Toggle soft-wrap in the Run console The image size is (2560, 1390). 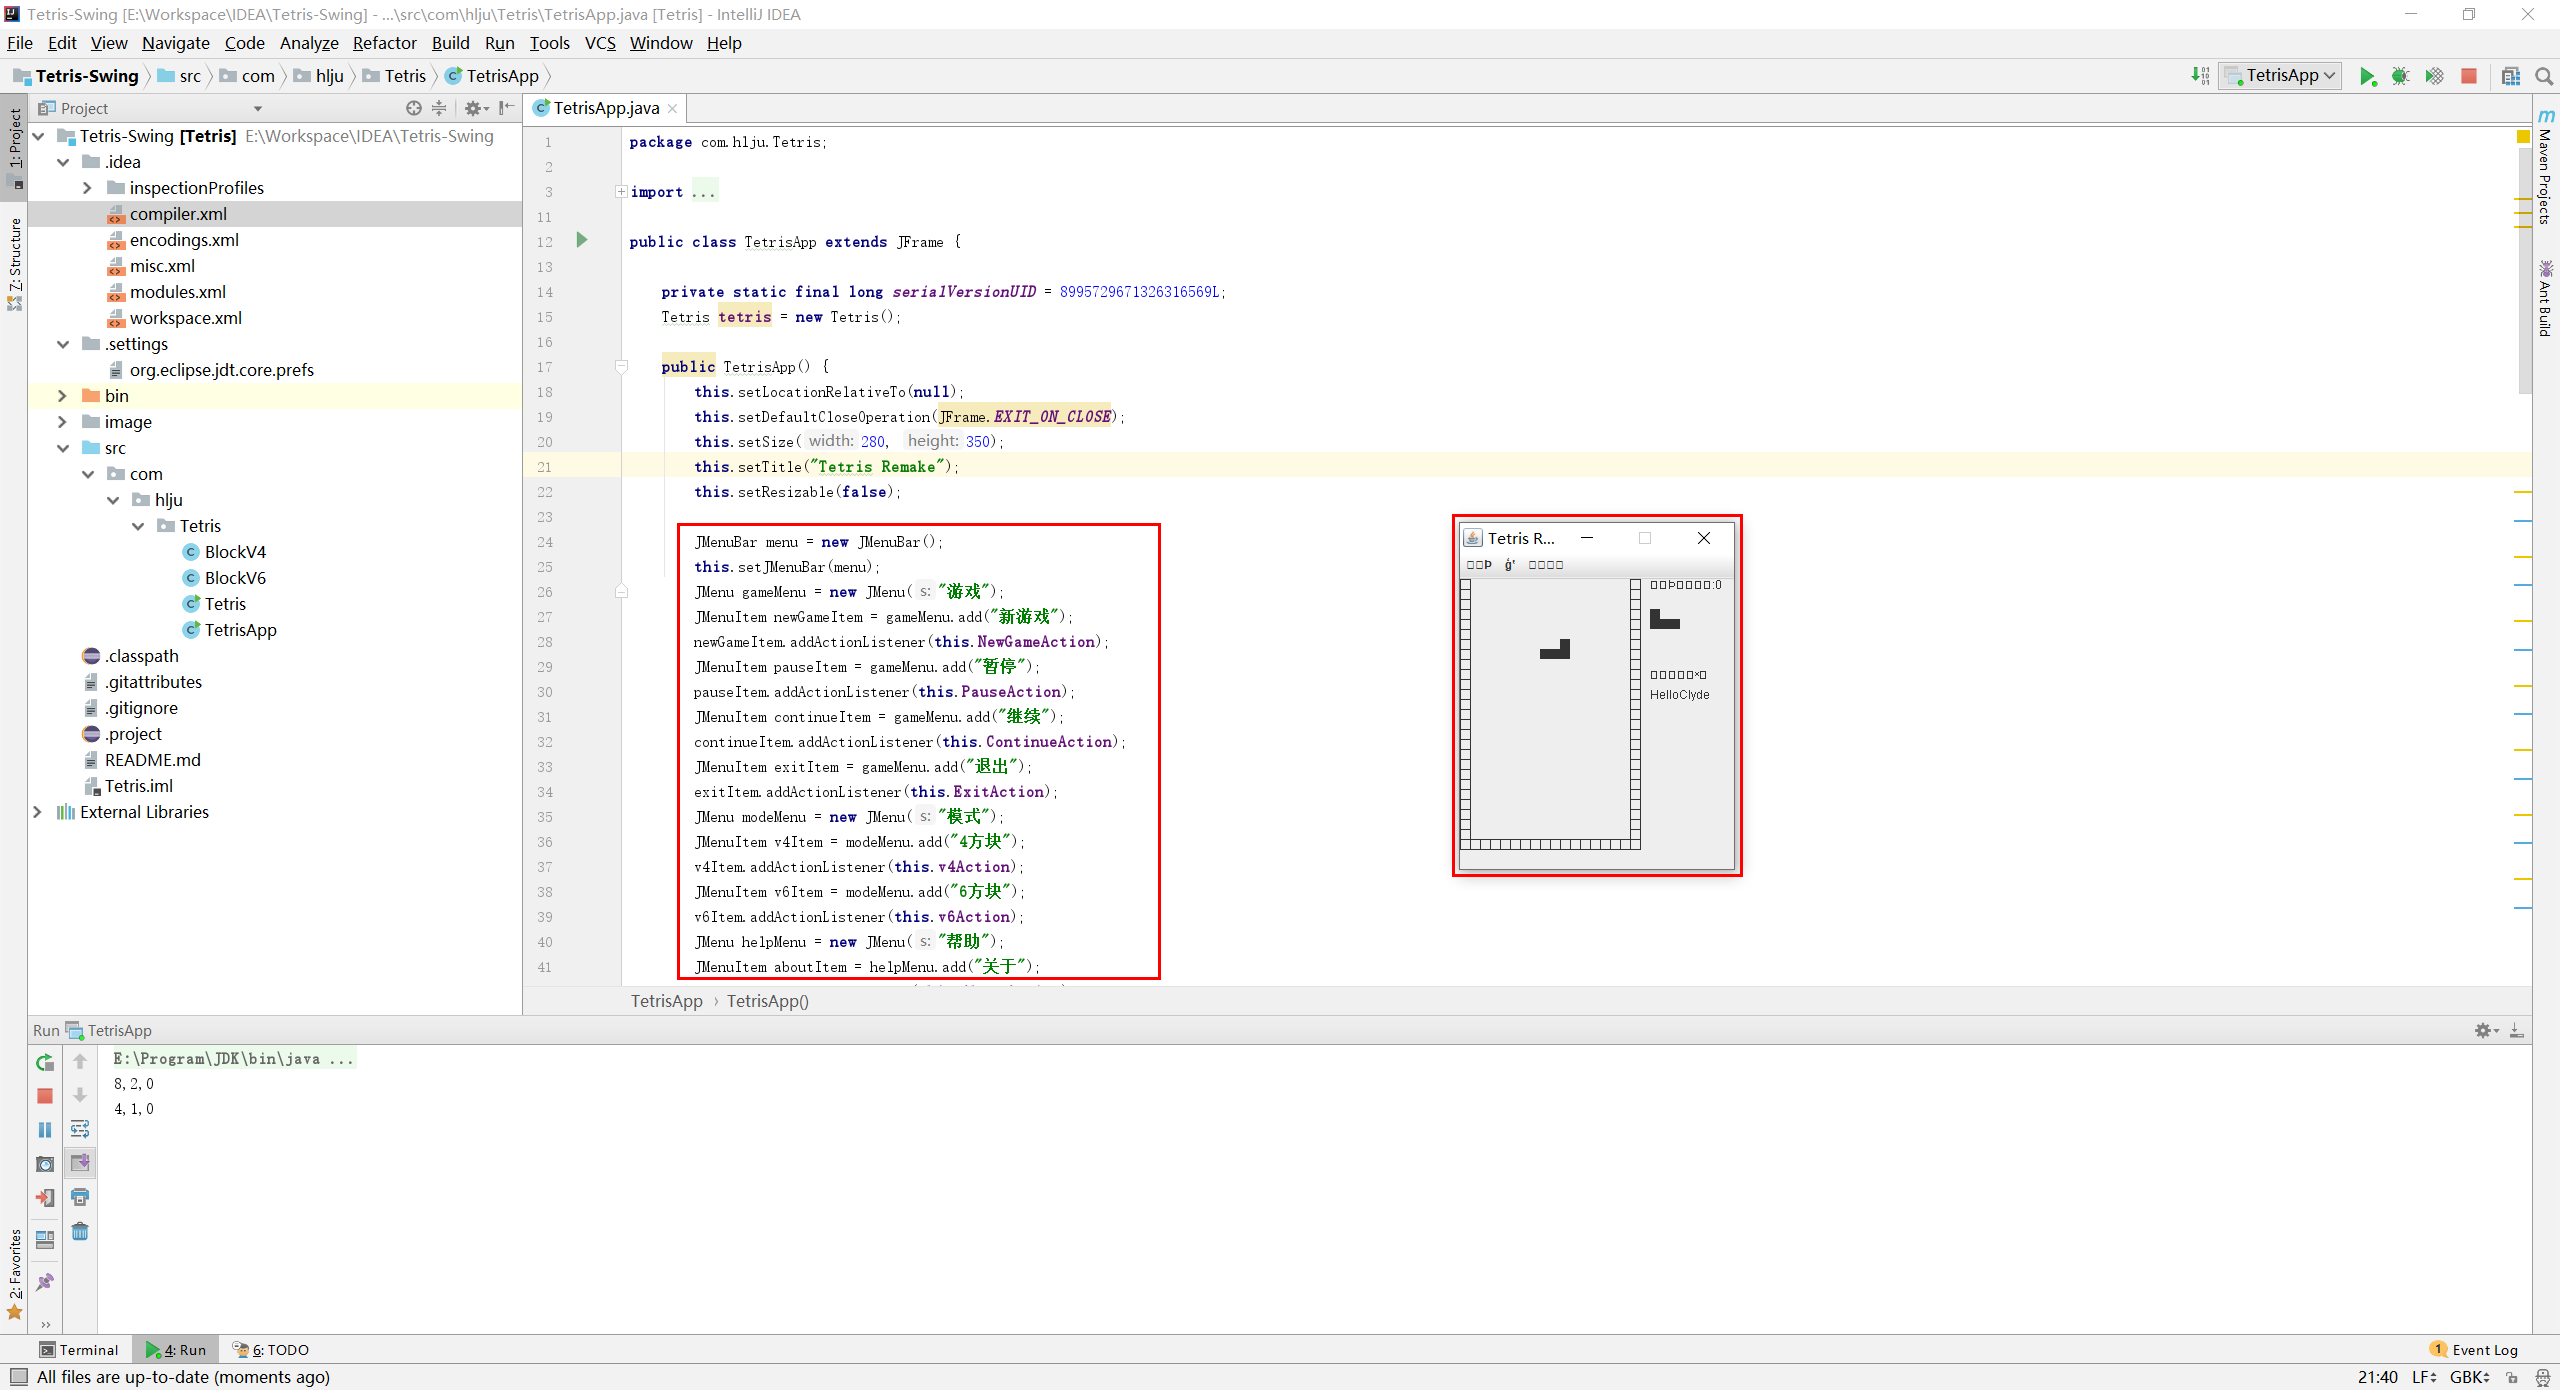click(x=80, y=1129)
